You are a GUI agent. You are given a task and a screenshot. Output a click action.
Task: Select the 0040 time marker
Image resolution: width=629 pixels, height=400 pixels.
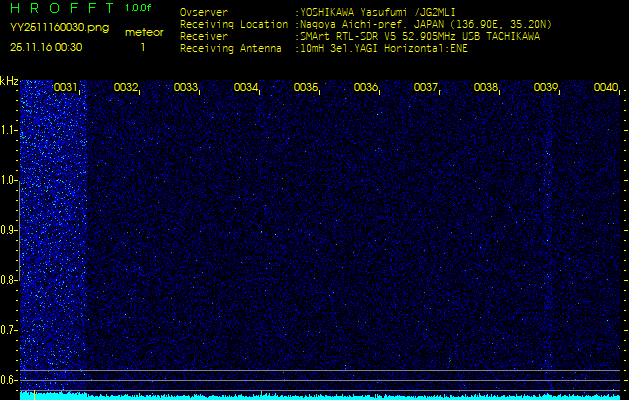point(605,88)
